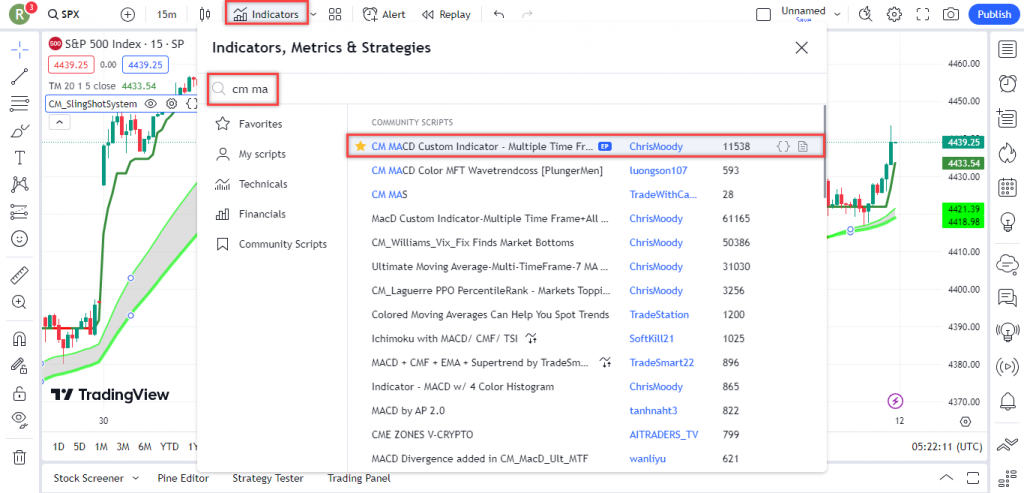
Task: Take a chart snapshot with camera
Action: click(x=951, y=14)
